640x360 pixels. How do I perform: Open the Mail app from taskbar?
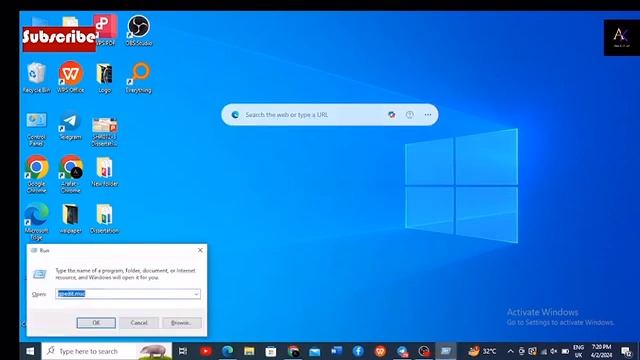[315, 351]
